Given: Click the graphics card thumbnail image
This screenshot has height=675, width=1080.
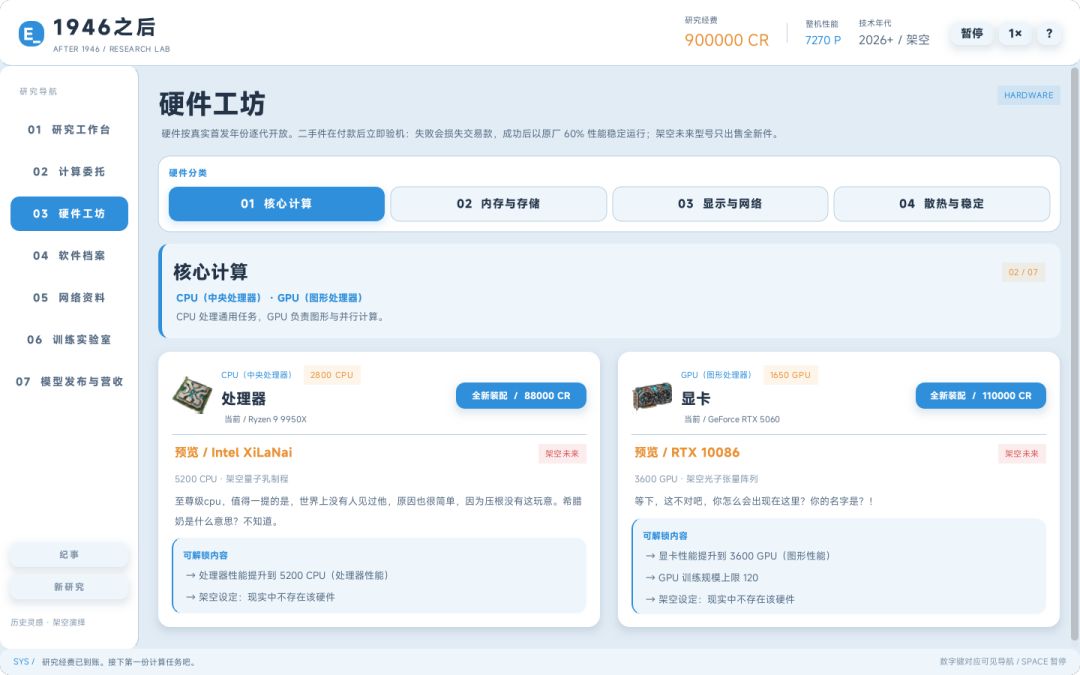Looking at the screenshot, I should (x=652, y=396).
